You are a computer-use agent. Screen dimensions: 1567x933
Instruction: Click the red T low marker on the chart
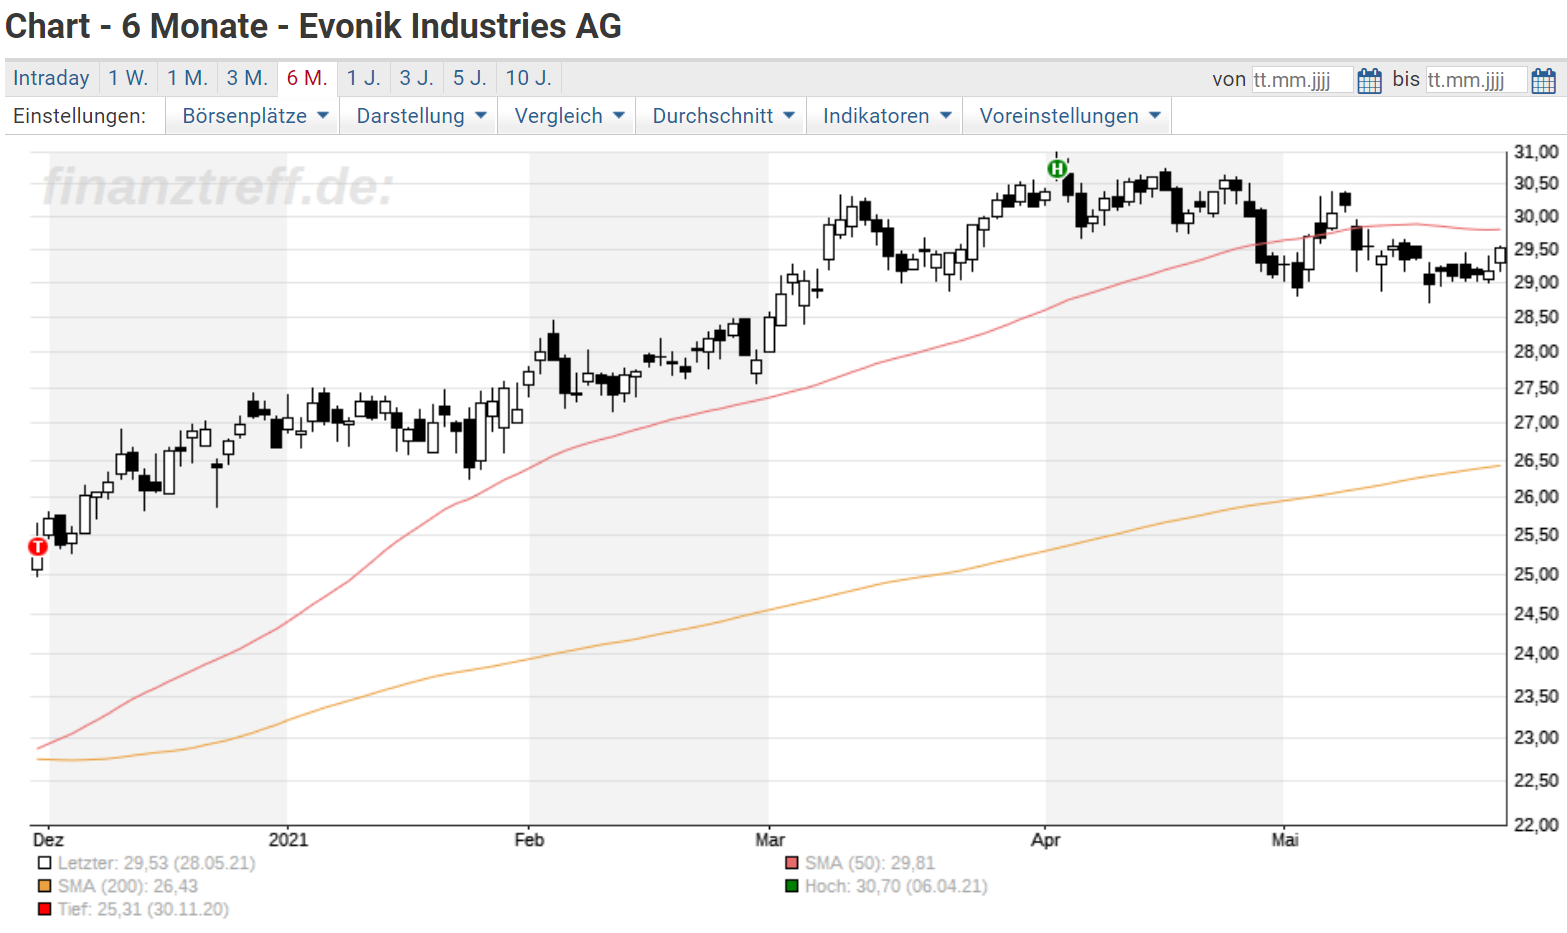[38, 547]
